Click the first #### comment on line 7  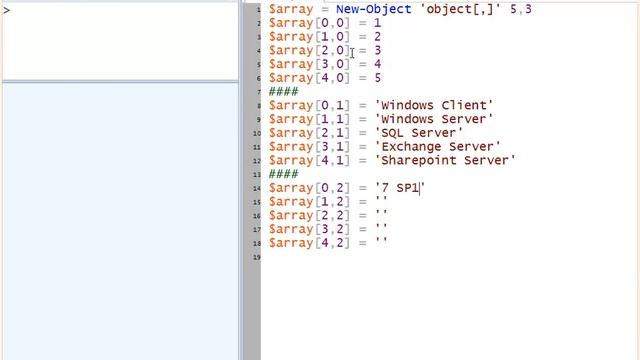284,91
